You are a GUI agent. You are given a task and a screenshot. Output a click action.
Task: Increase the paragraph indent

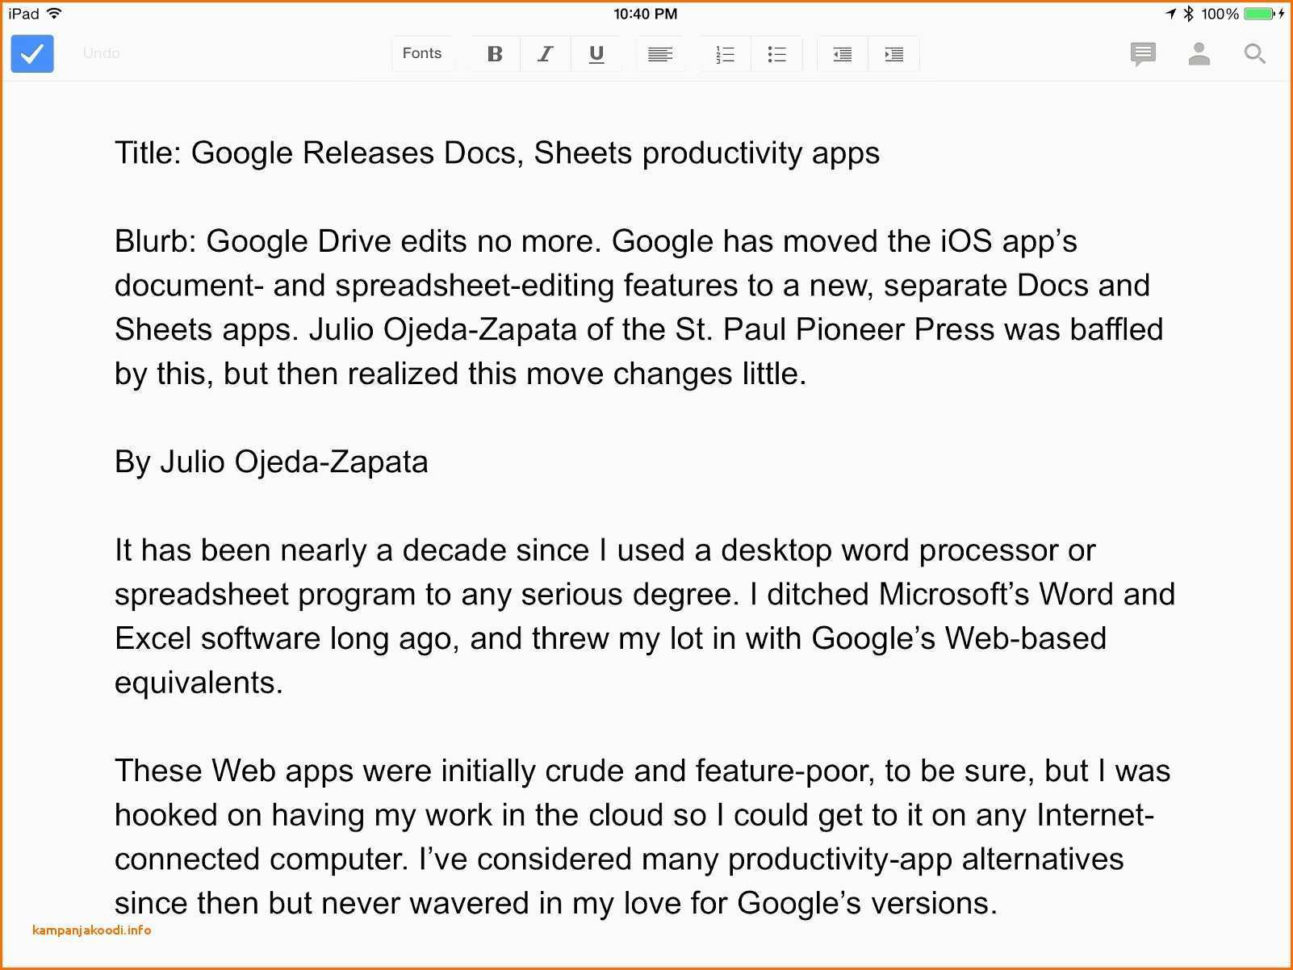(894, 54)
